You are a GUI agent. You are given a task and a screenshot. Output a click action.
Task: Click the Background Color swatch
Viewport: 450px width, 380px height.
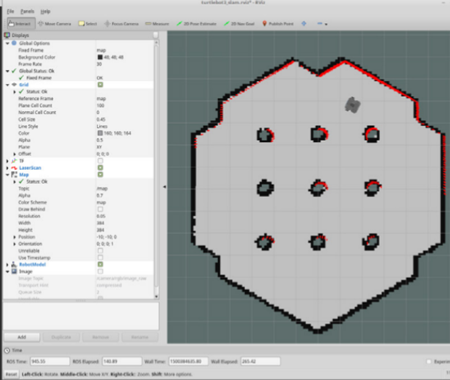(x=100, y=57)
